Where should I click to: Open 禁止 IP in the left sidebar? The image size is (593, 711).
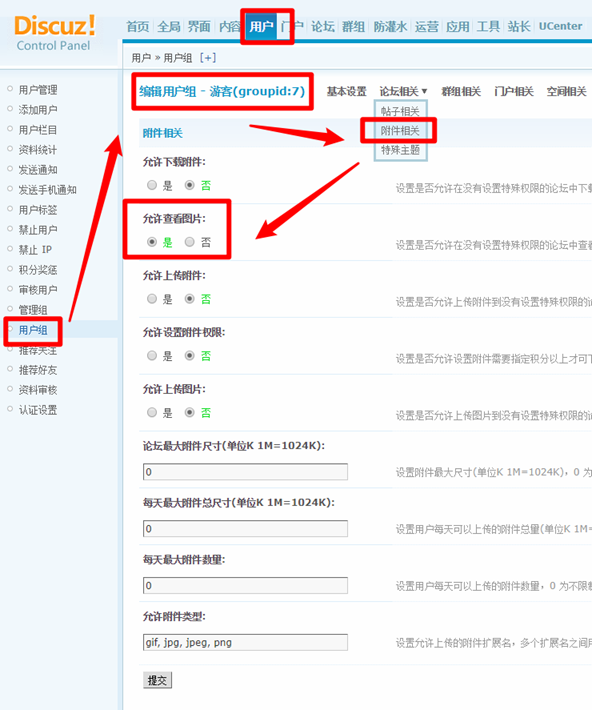[x=35, y=250]
